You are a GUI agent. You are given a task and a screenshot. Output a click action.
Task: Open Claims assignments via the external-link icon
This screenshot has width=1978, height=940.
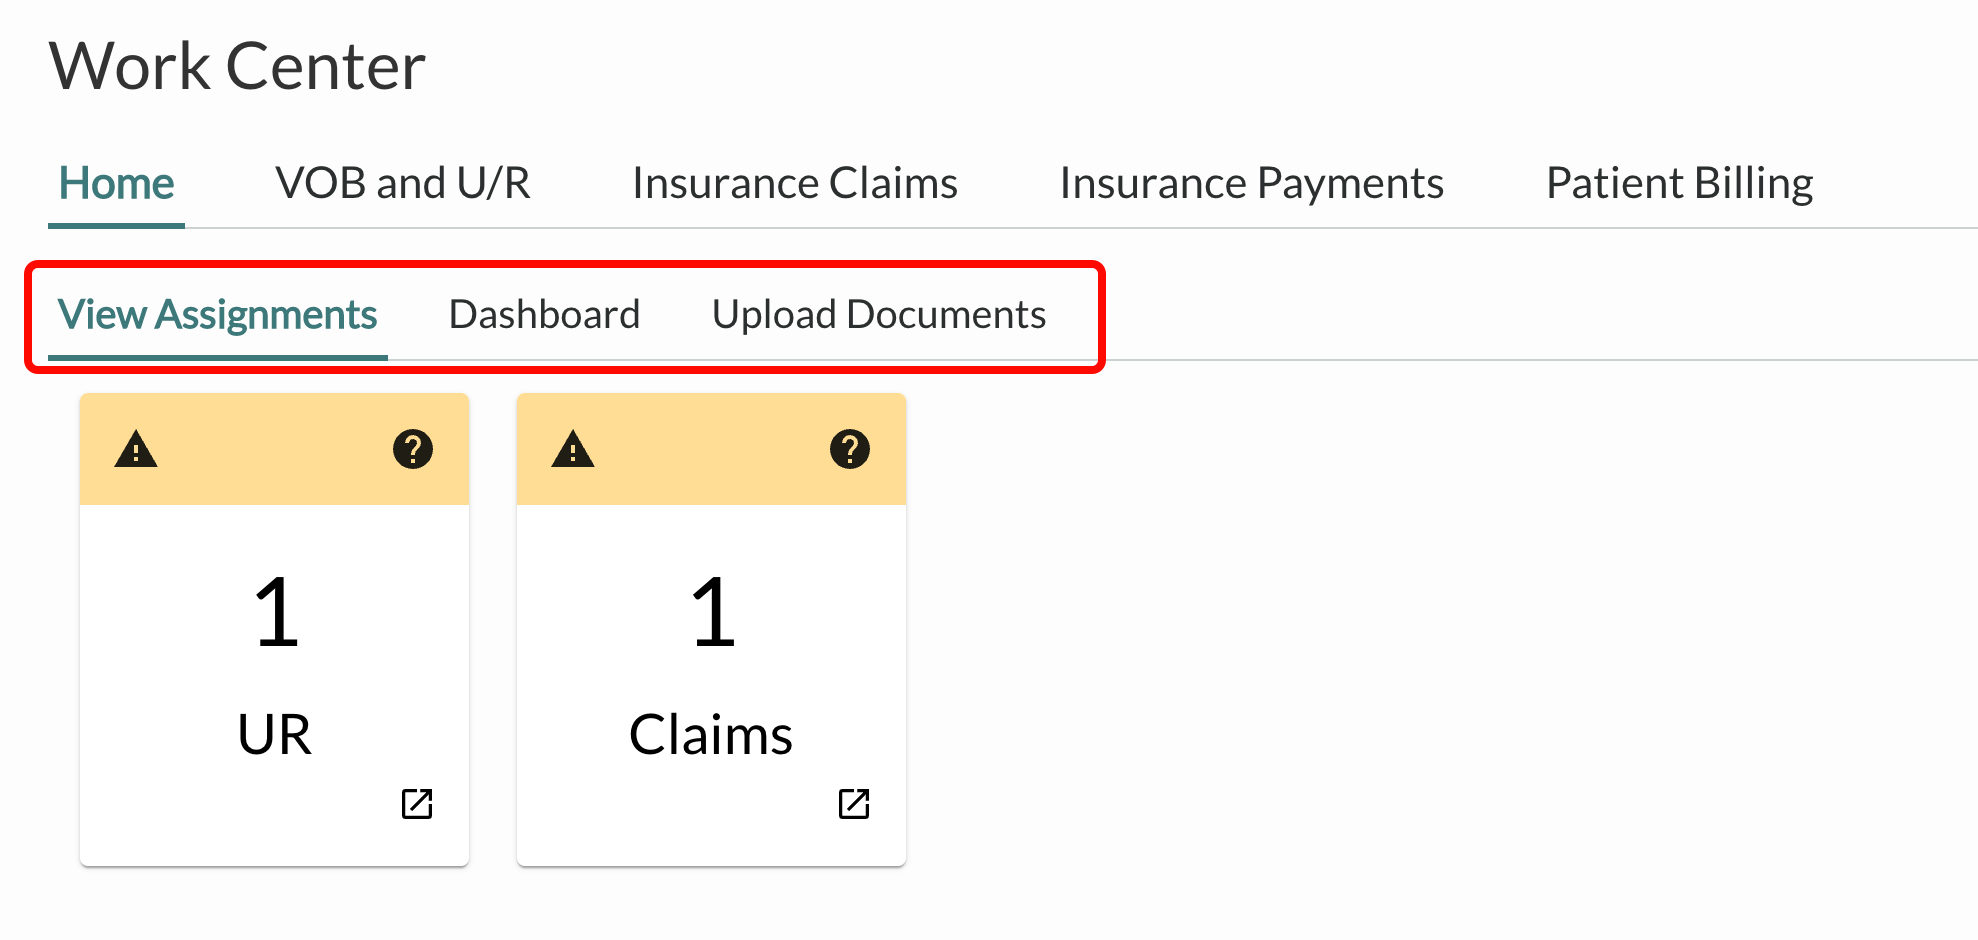tap(854, 803)
